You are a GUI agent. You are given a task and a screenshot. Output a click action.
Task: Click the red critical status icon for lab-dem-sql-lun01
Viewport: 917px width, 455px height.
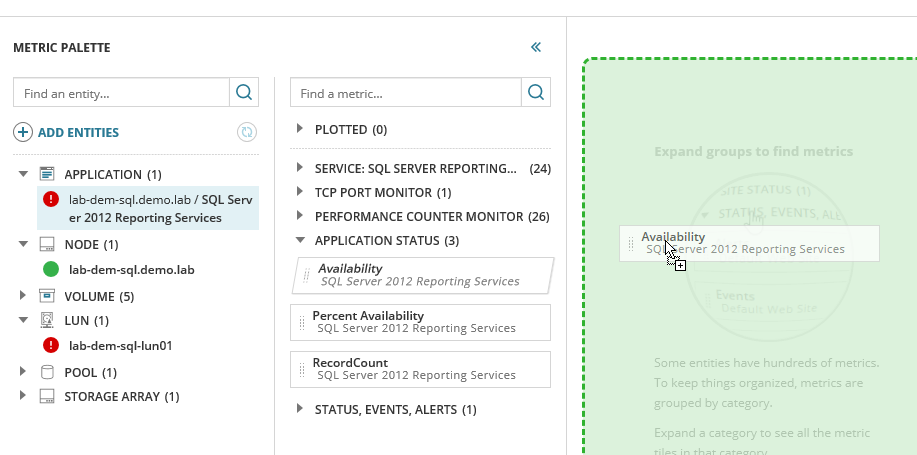coord(51,346)
